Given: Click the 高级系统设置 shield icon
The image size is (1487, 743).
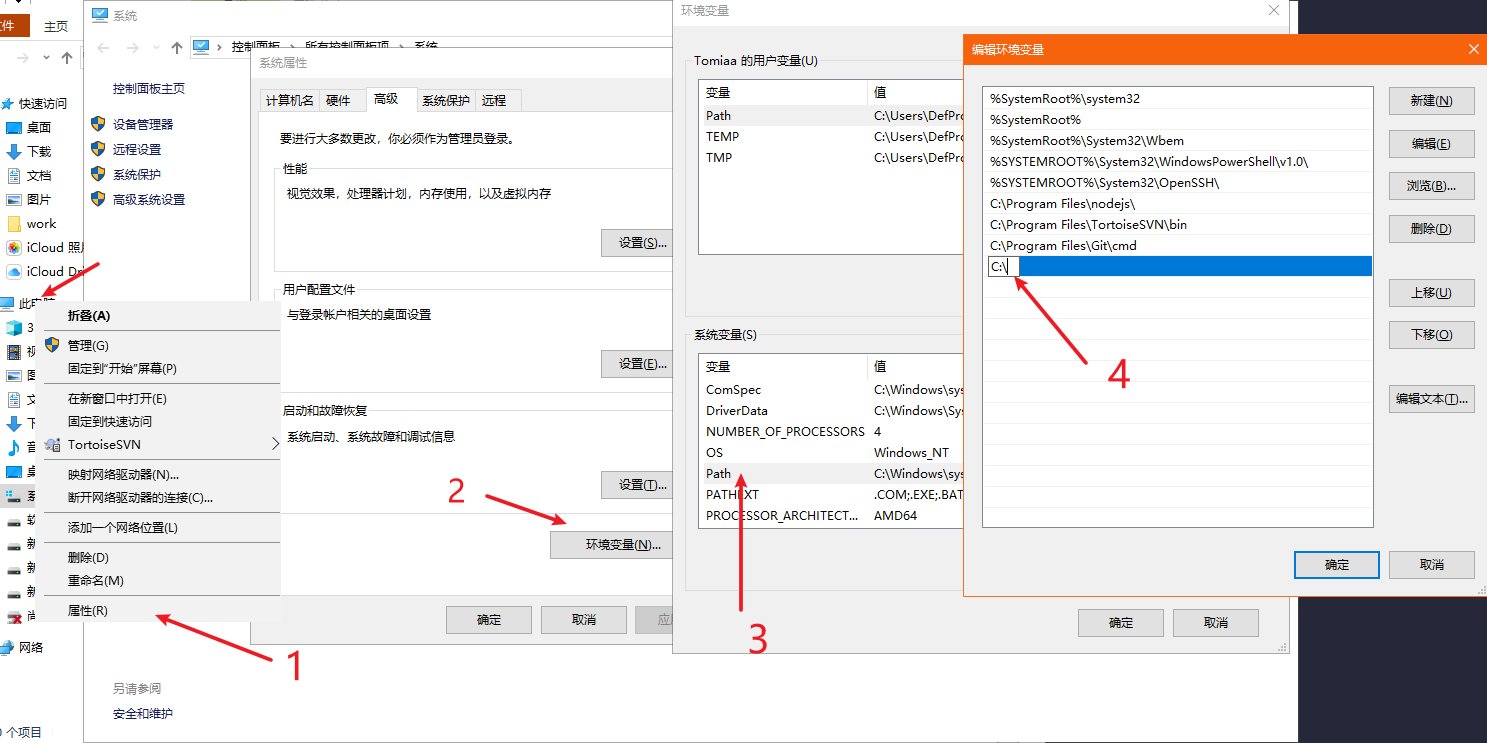Looking at the screenshot, I should click(98, 199).
